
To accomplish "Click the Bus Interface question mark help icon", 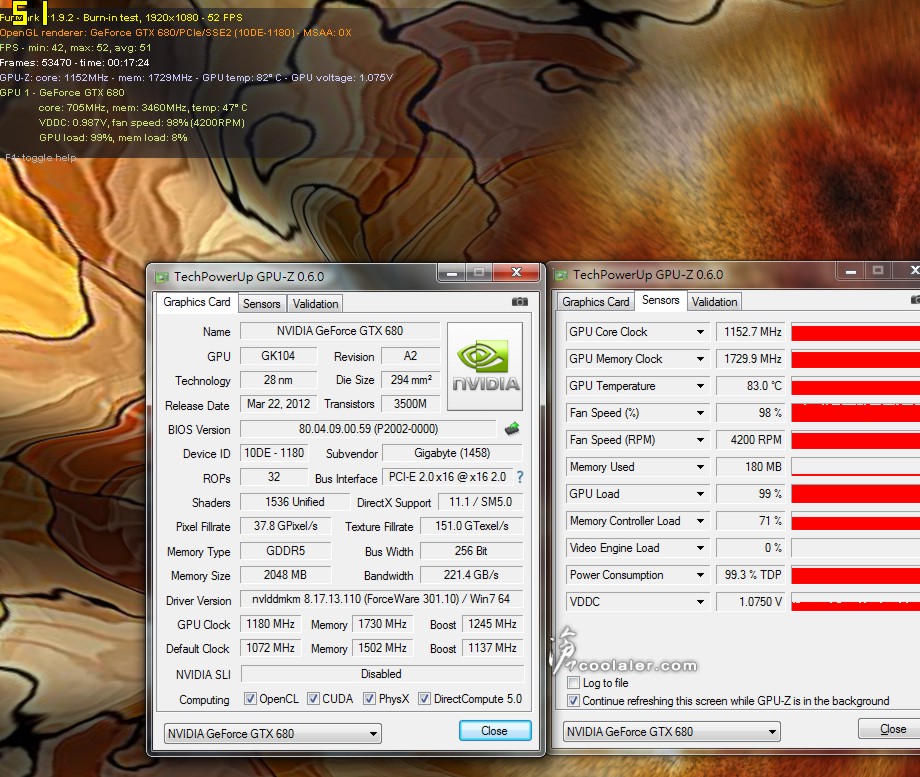I will point(520,478).
